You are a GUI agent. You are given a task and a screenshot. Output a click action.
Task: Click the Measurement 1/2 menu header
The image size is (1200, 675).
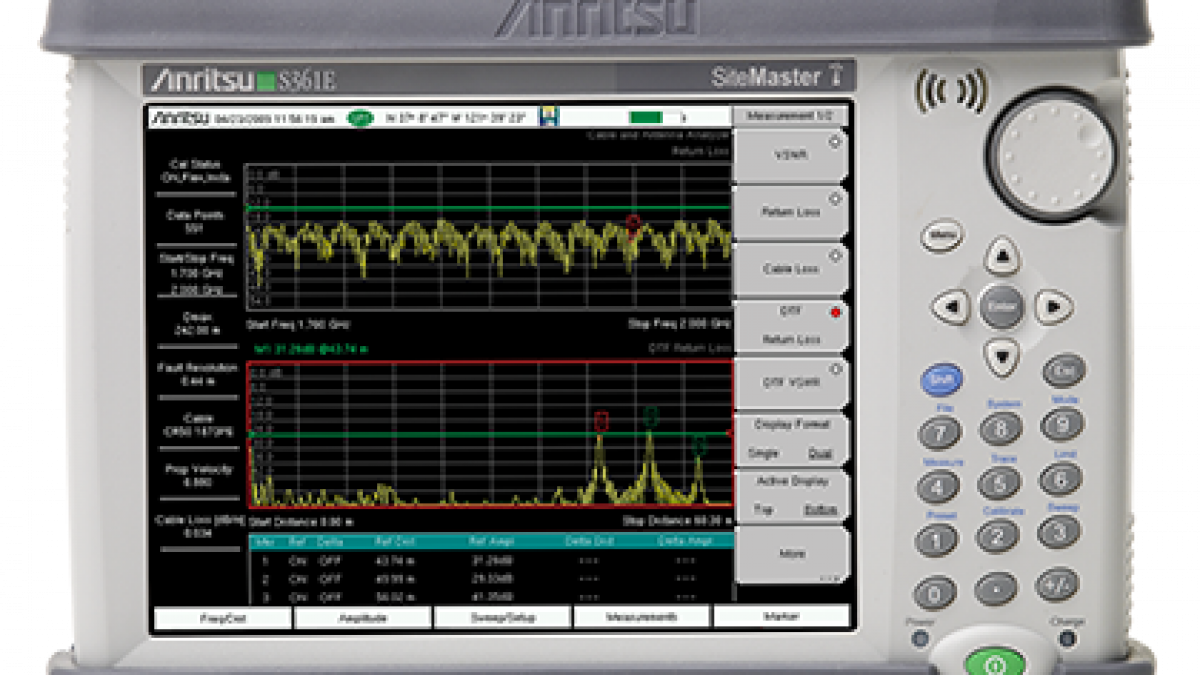(x=790, y=116)
